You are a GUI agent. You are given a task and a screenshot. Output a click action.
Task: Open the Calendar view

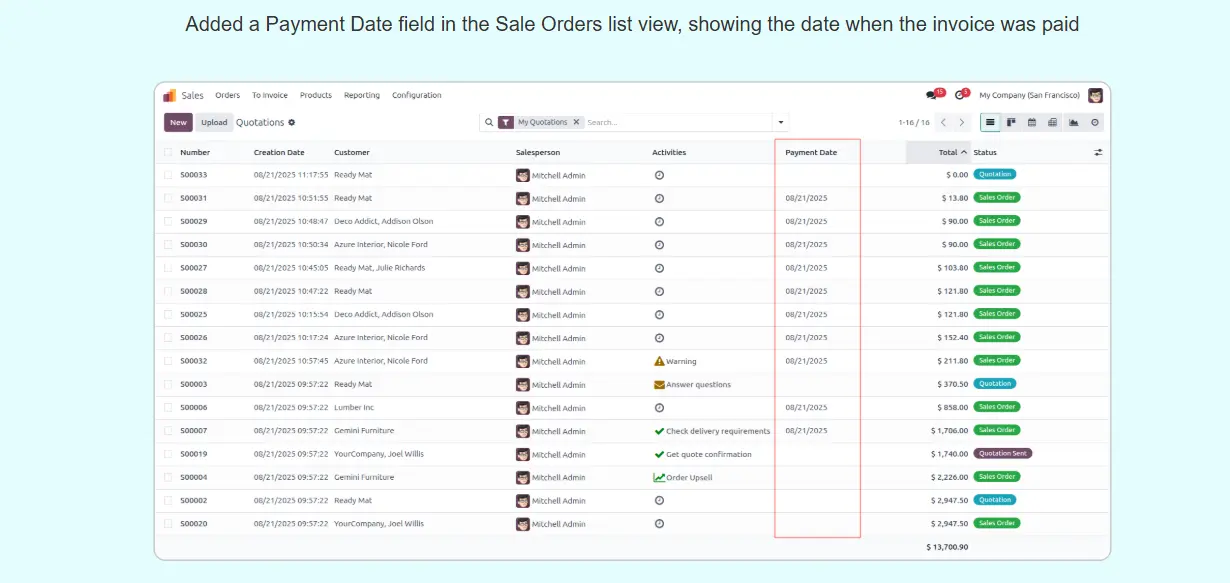tap(1032, 123)
